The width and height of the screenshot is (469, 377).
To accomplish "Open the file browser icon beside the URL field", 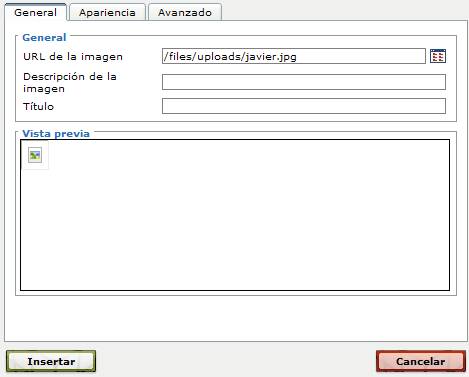I will point(438,56).
